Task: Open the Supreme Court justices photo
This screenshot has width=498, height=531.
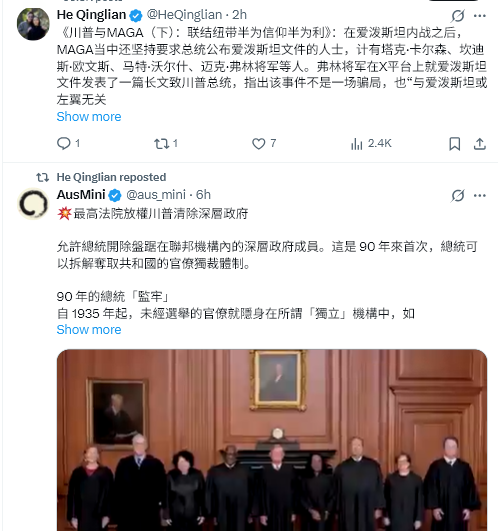Action: (272, 440)
